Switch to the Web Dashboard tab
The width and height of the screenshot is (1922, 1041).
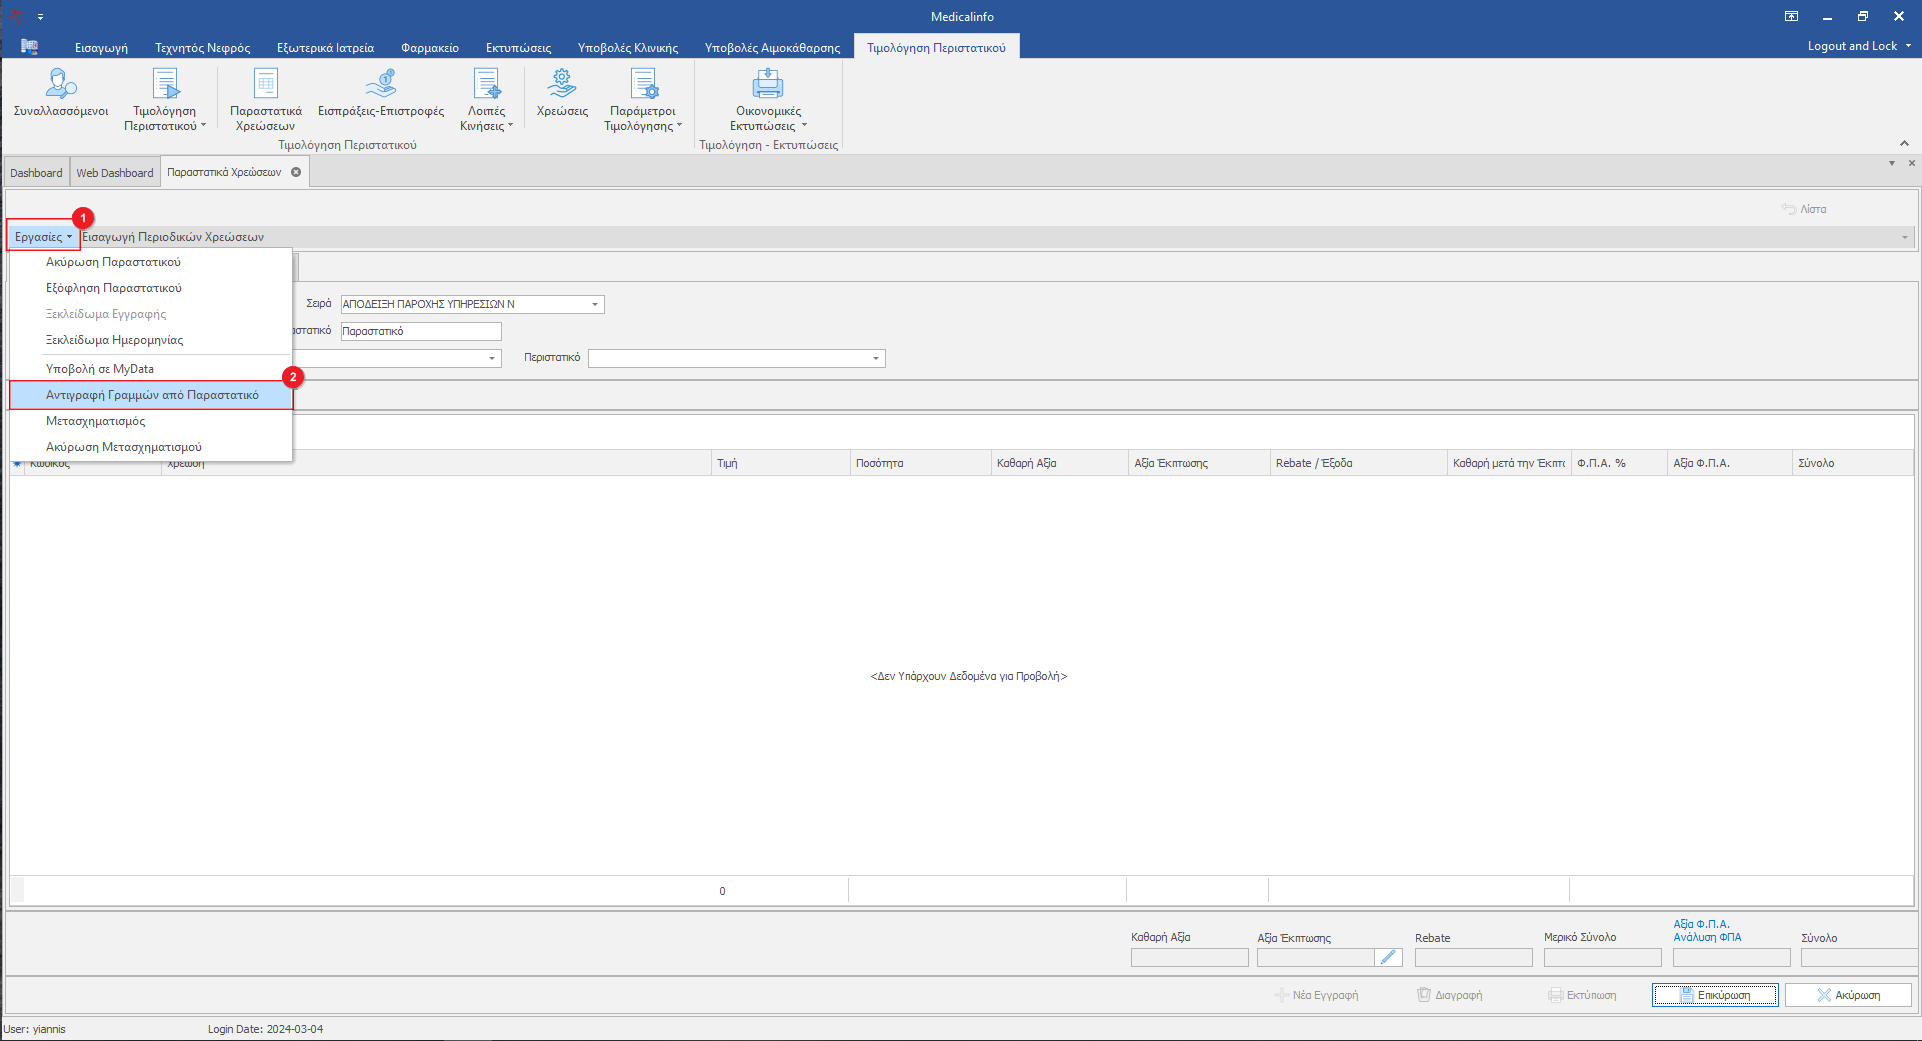click(115, 173)
